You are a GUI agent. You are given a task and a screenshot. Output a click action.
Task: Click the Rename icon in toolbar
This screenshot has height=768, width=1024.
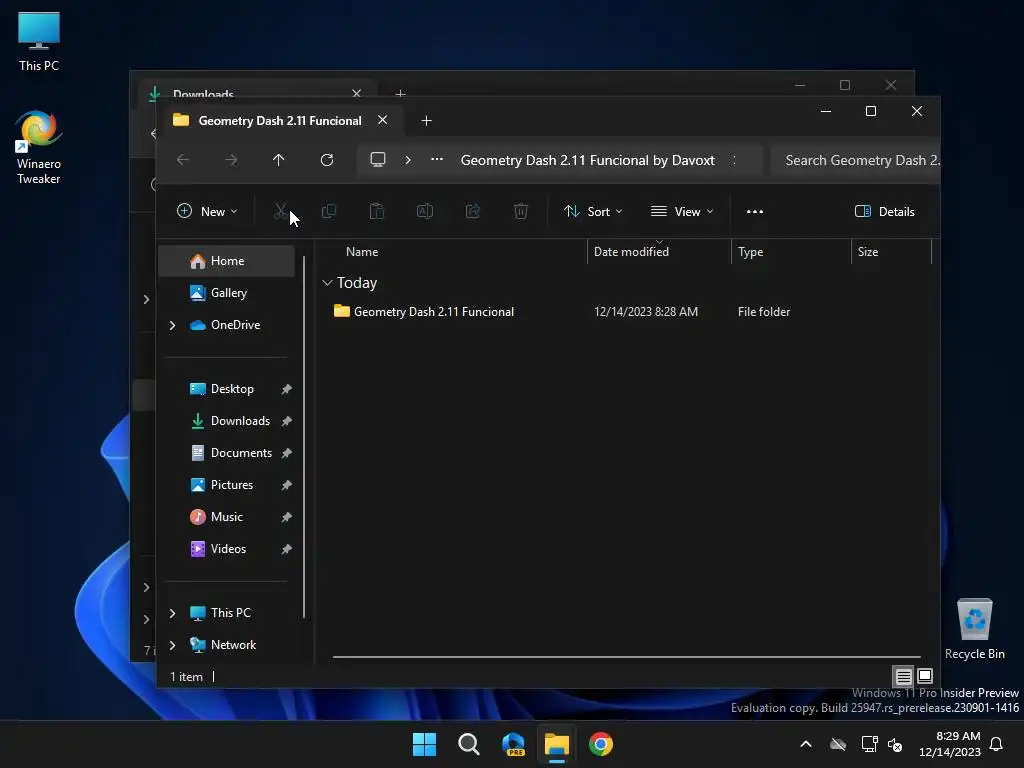coord(424,211)
